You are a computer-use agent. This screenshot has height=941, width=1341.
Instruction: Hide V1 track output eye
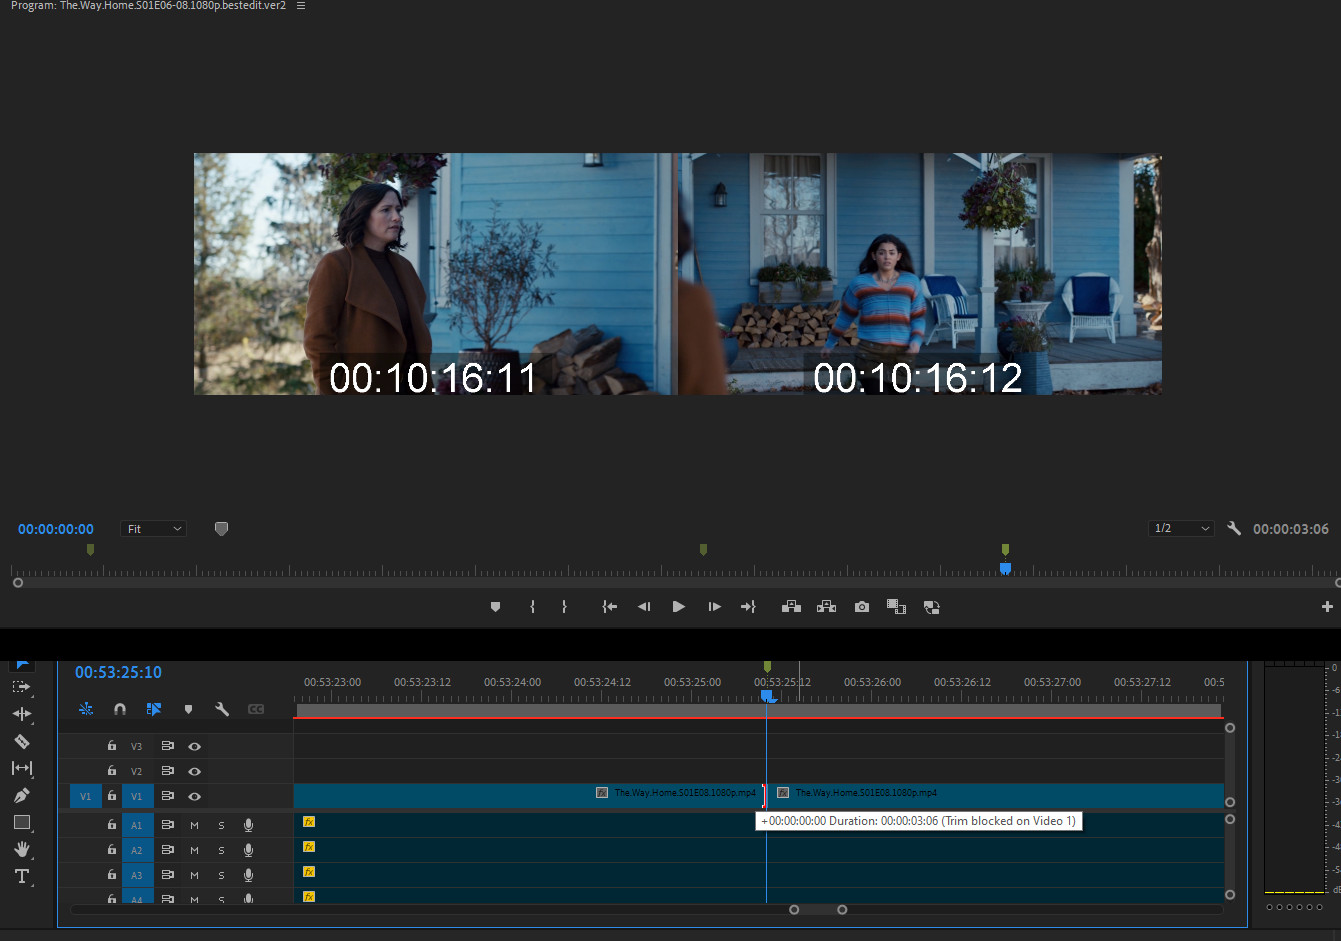(x=195, y=796)
